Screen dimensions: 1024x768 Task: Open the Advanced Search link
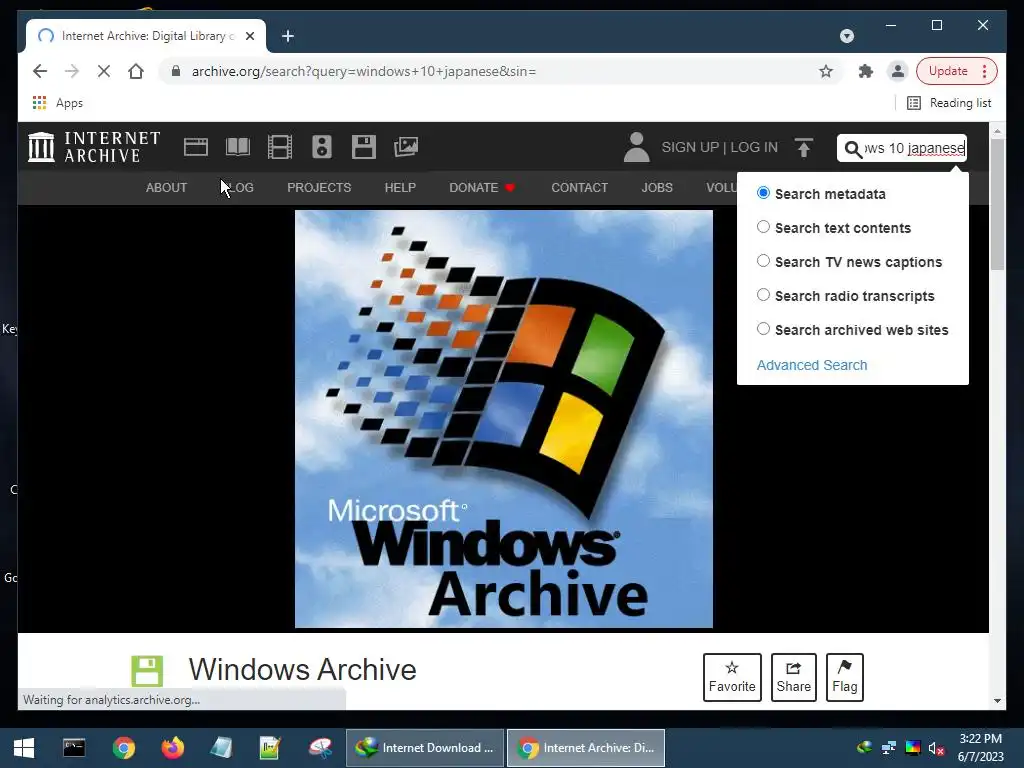tap(812, 365)
